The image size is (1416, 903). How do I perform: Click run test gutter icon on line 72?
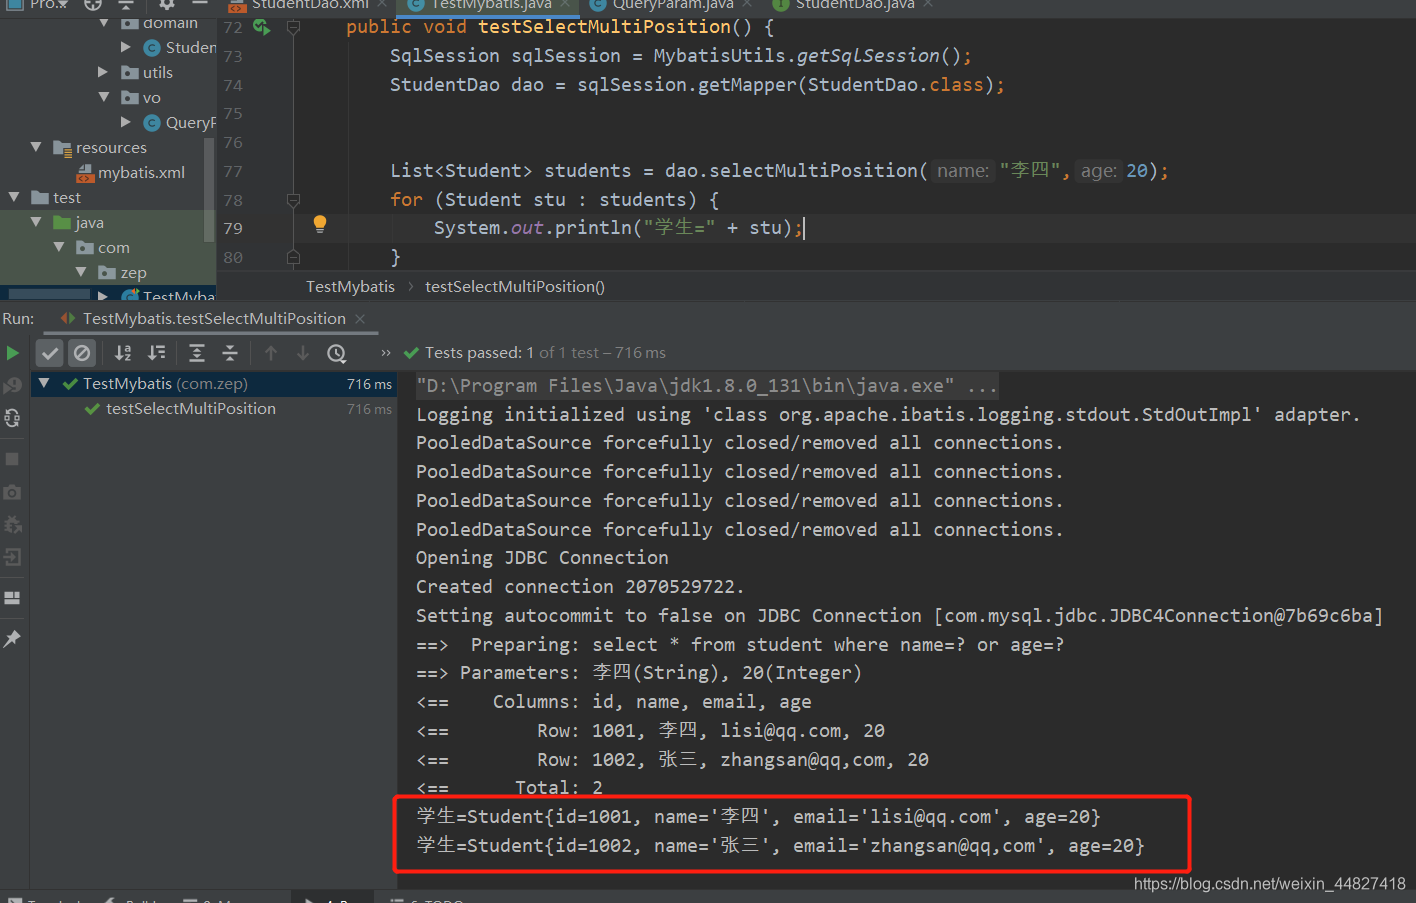point(262,27)
